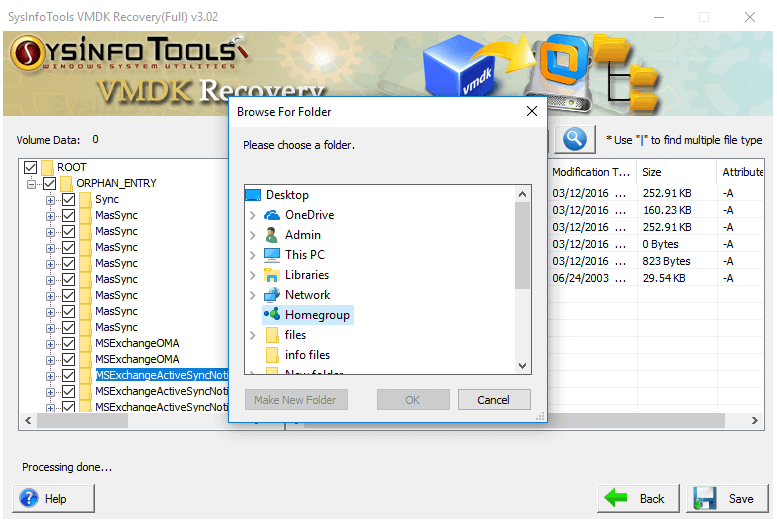Click the Libraries folder icon
Image resolution: width=777 pixels, height=525 pixels.
click(x=272, y=275)
